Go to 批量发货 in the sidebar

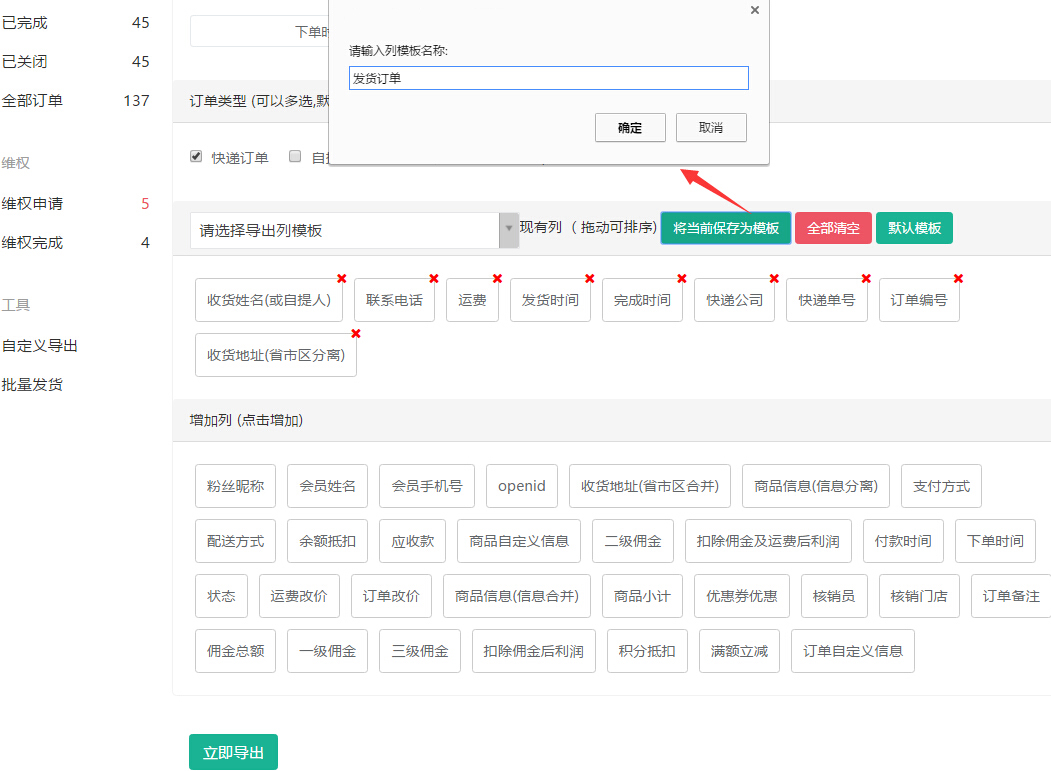pos(32,385)
